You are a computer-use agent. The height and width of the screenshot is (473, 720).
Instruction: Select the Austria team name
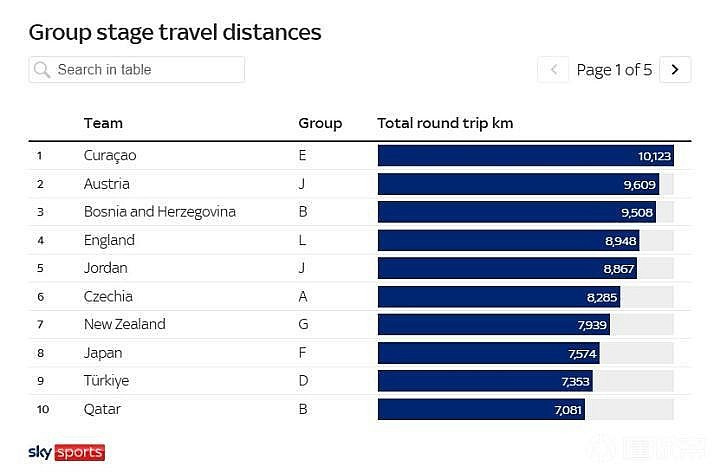pos(107,184)
